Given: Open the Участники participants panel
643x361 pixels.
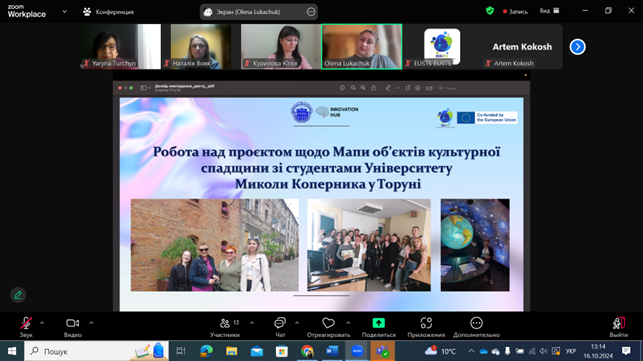Looking at the screenshot, I should click(x=225, y=327).
